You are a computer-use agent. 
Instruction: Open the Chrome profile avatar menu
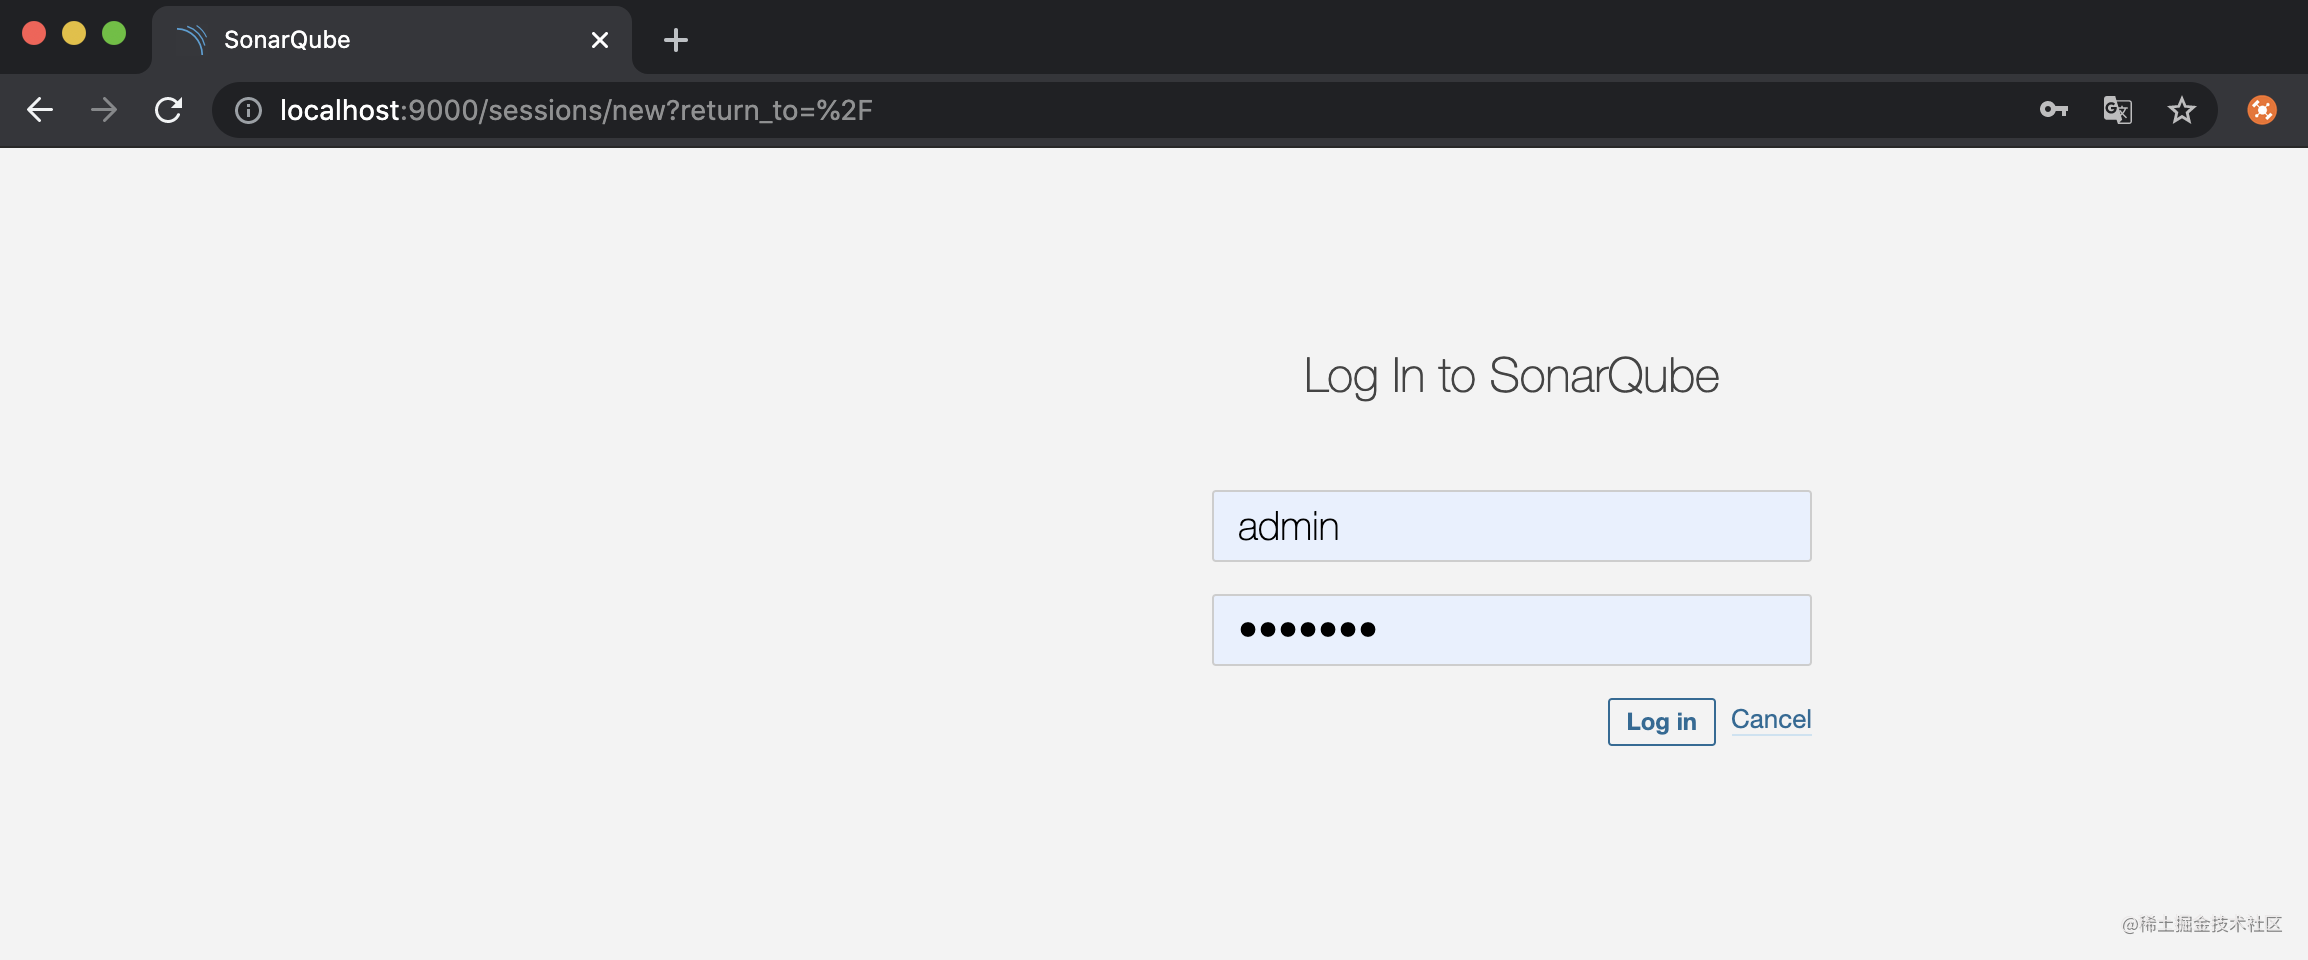pos(2262,110)
